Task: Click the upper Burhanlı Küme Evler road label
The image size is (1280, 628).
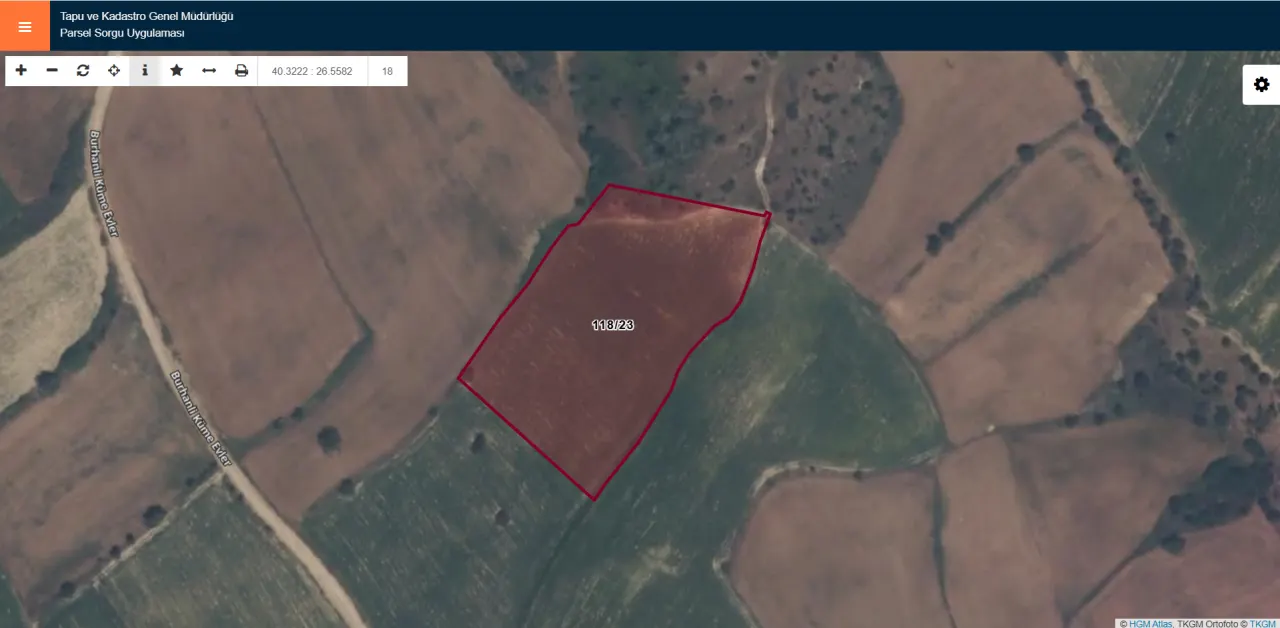Action: click(x=104, y=183)
